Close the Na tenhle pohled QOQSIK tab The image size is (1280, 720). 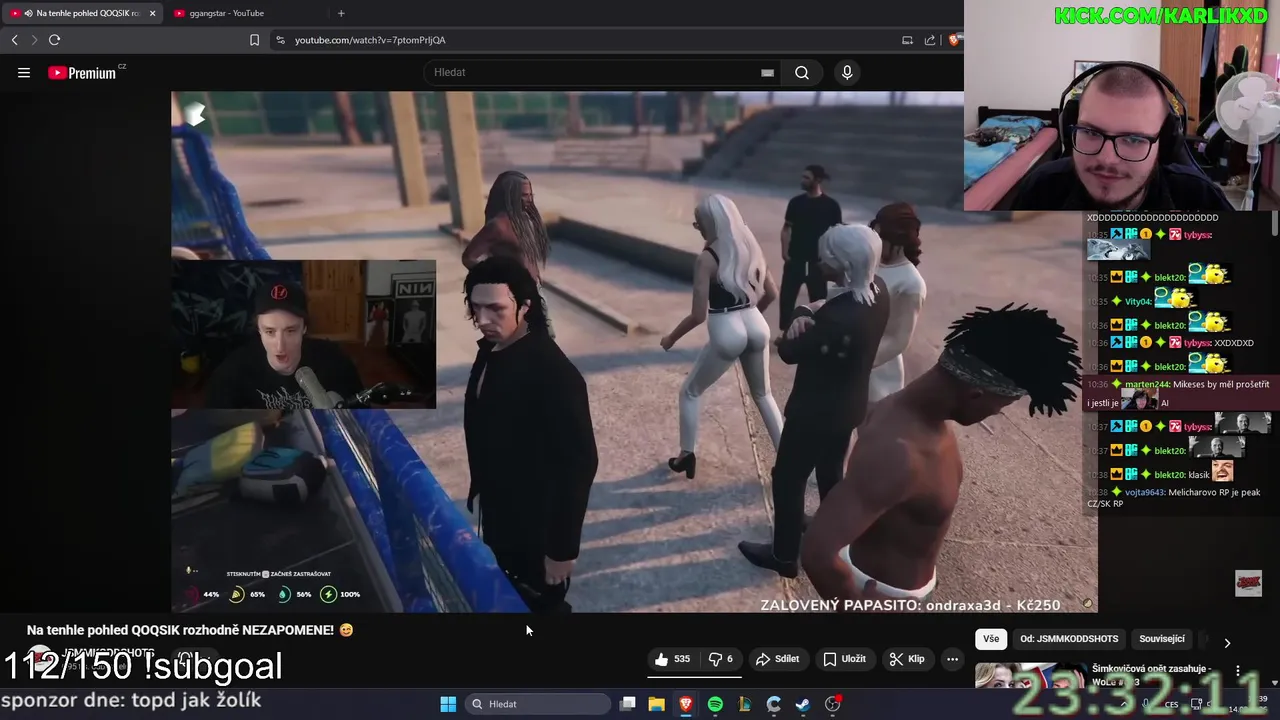coord(152,13)
